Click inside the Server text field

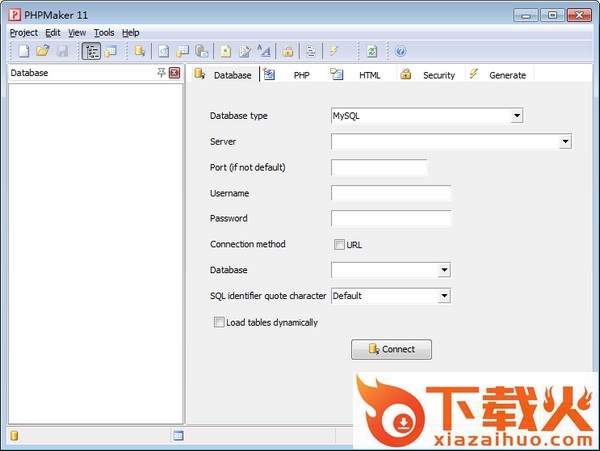tap(445, 142)
